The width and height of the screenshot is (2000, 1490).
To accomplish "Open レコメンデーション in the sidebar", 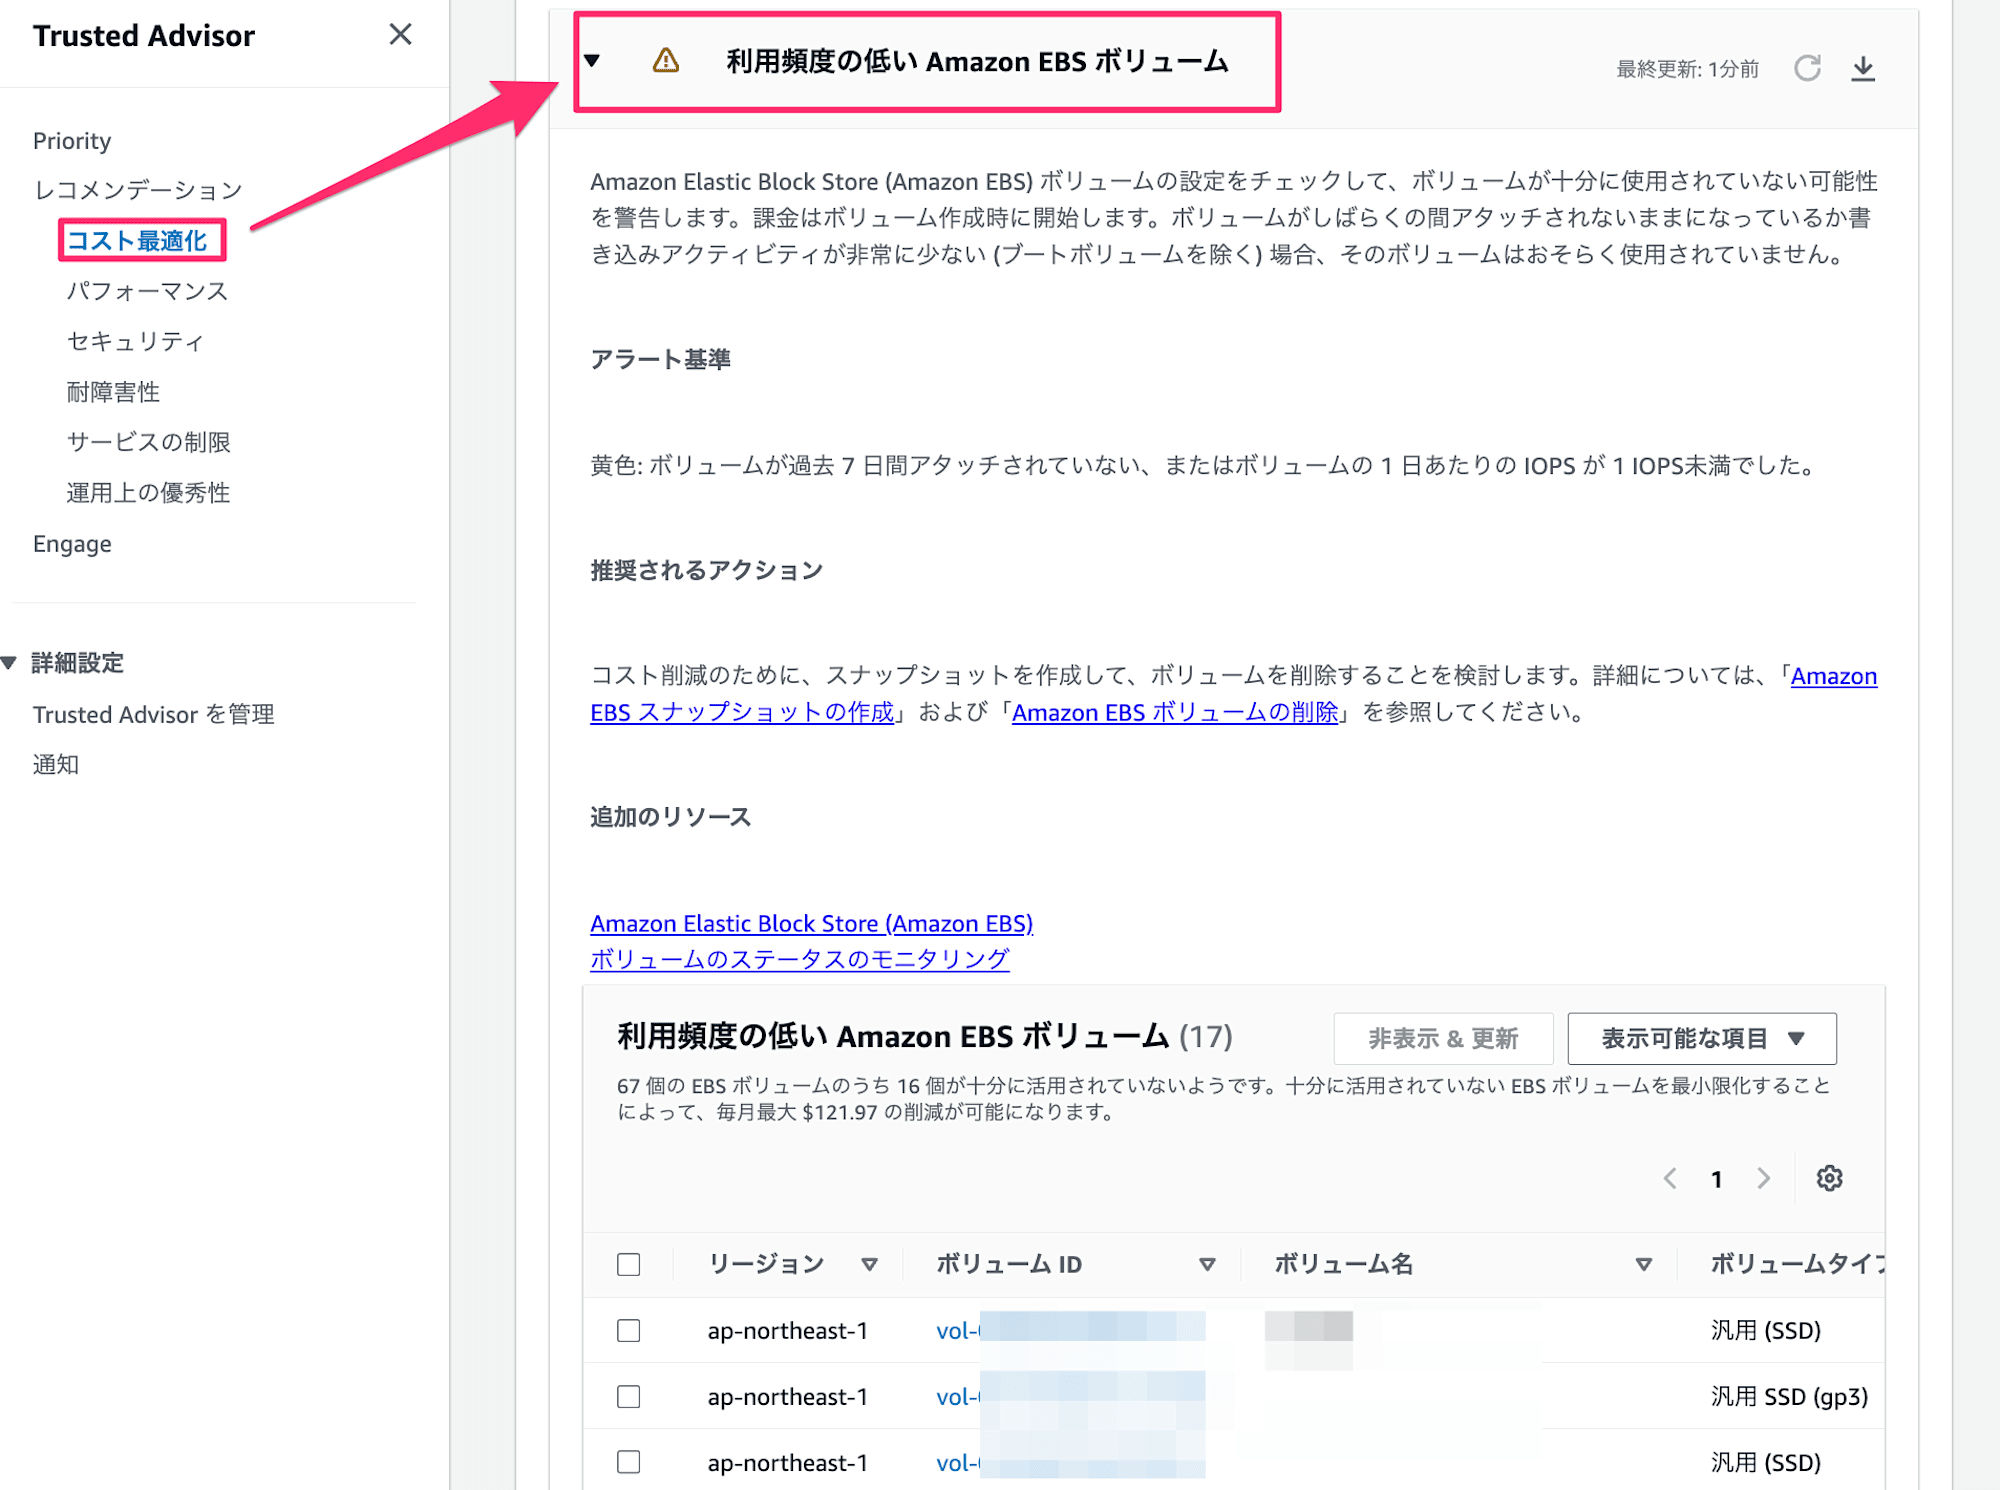I will (138, 190).
